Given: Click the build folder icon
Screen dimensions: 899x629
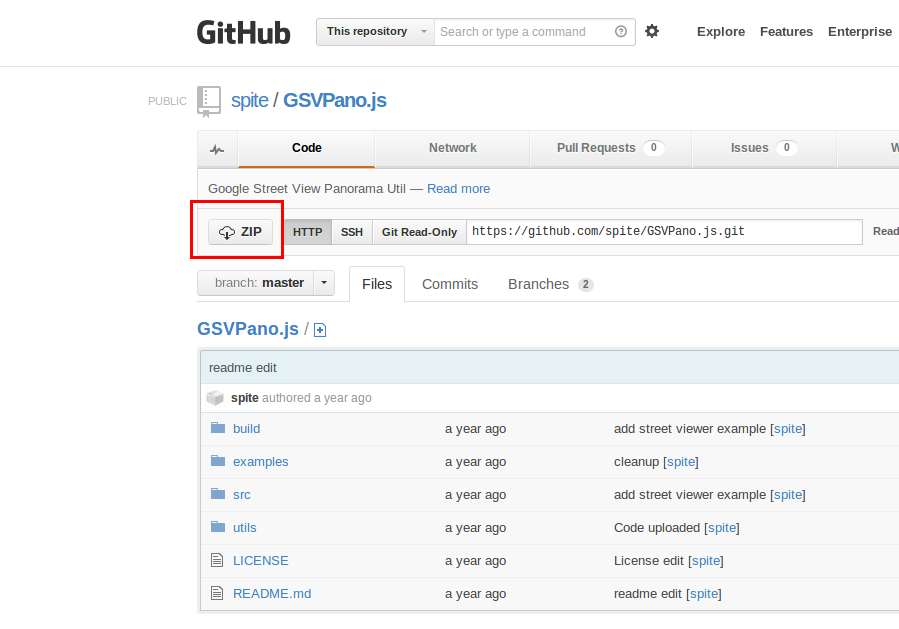Looking at the screenshot, I should coord(218,428).
